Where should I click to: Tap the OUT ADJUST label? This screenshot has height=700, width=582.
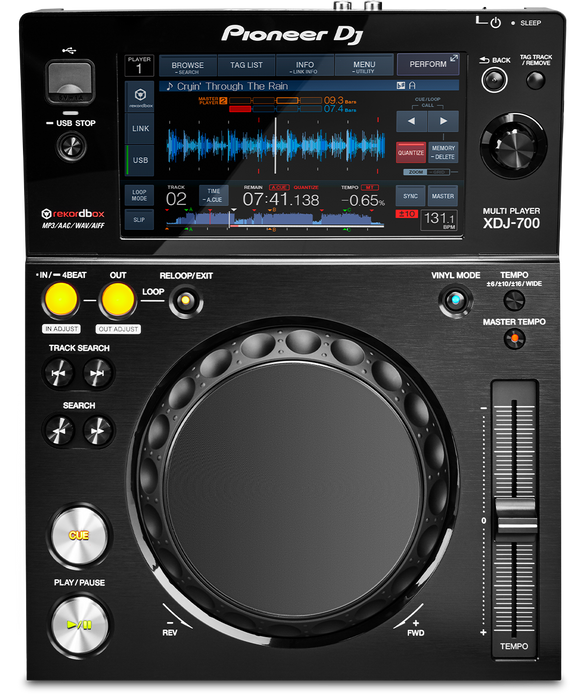(x=118, y=329)
